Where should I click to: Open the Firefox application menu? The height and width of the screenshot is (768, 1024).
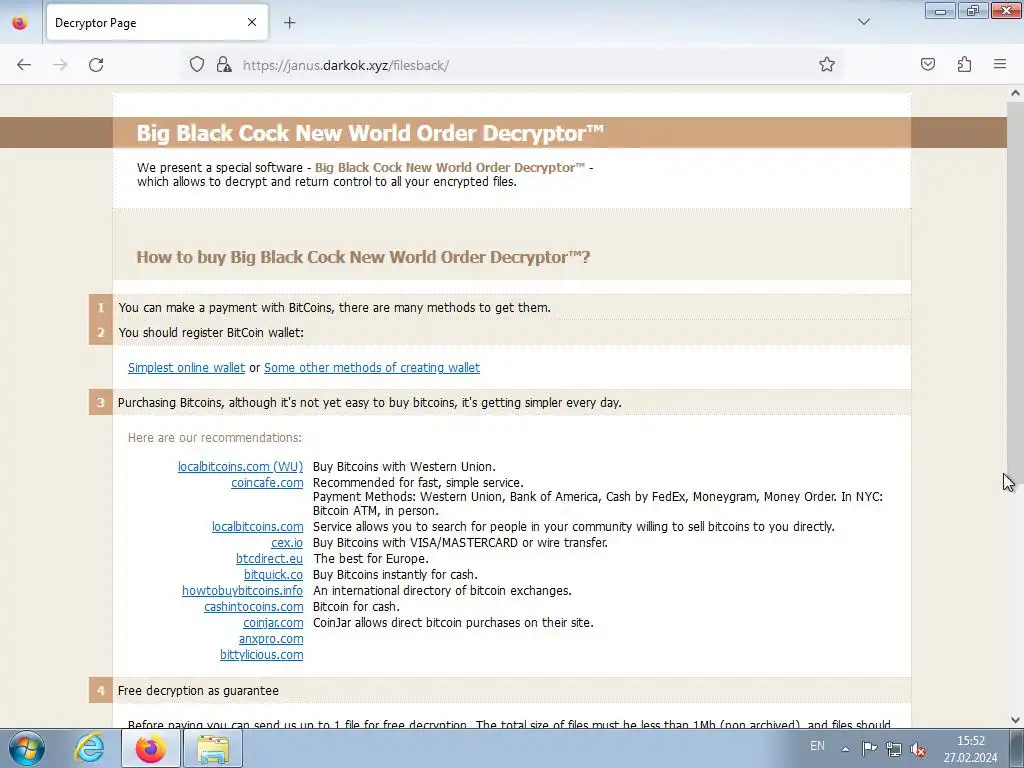1000,65
